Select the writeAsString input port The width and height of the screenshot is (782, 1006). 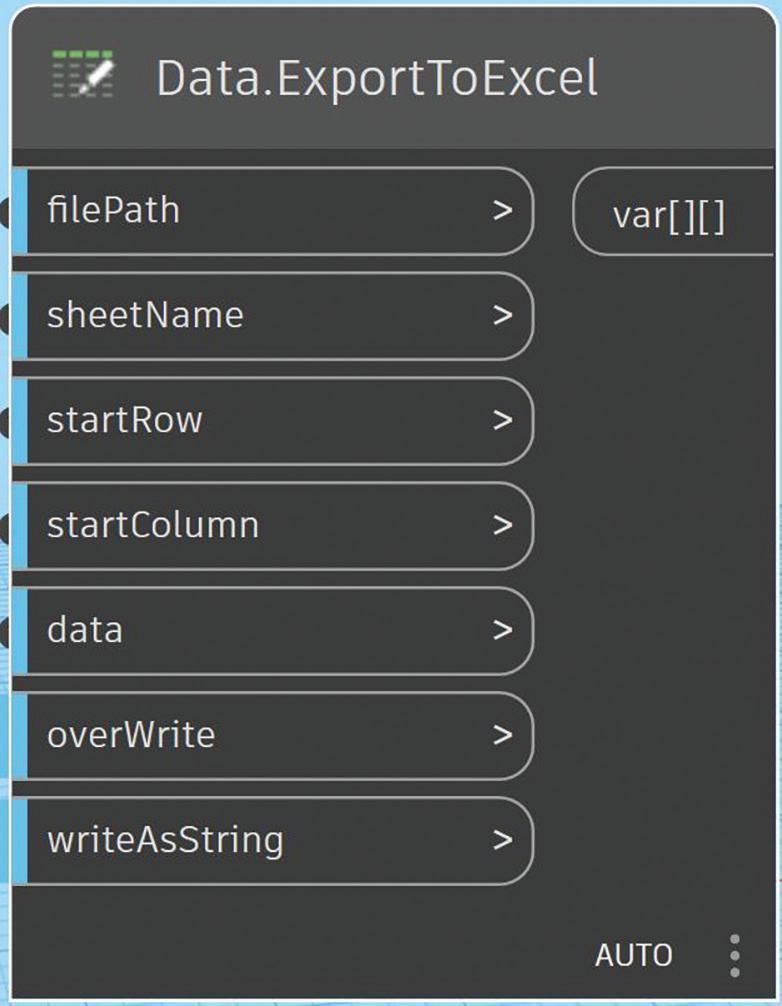pos(273,840)
